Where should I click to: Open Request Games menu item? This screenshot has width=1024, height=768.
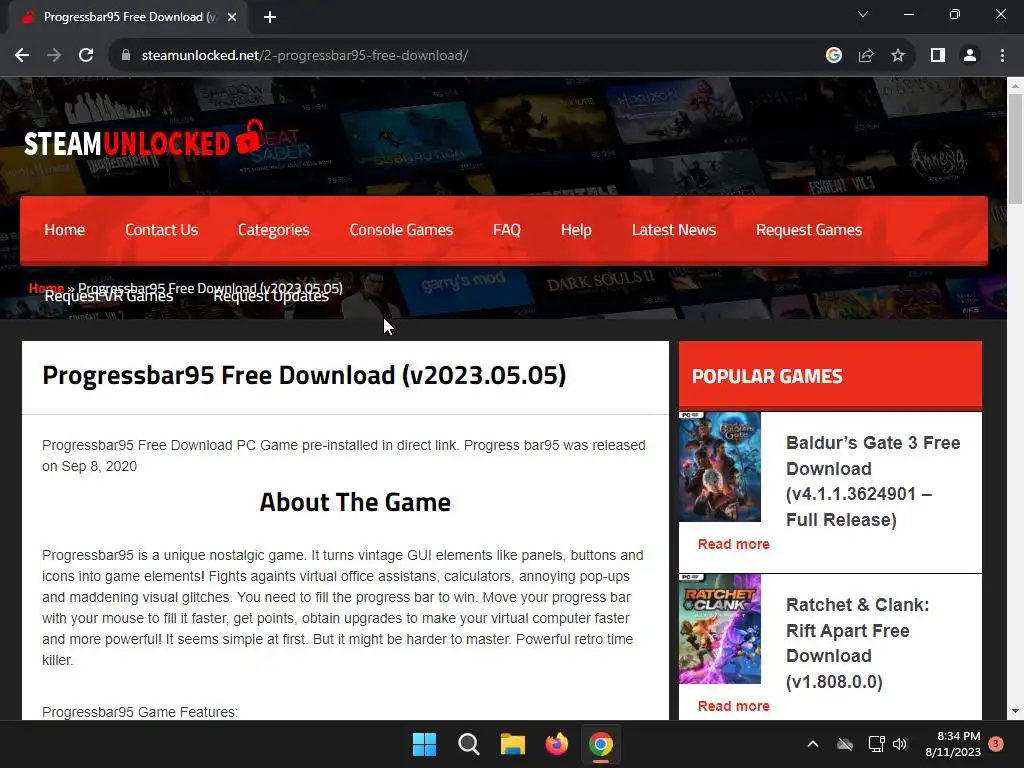click(809, 230)
